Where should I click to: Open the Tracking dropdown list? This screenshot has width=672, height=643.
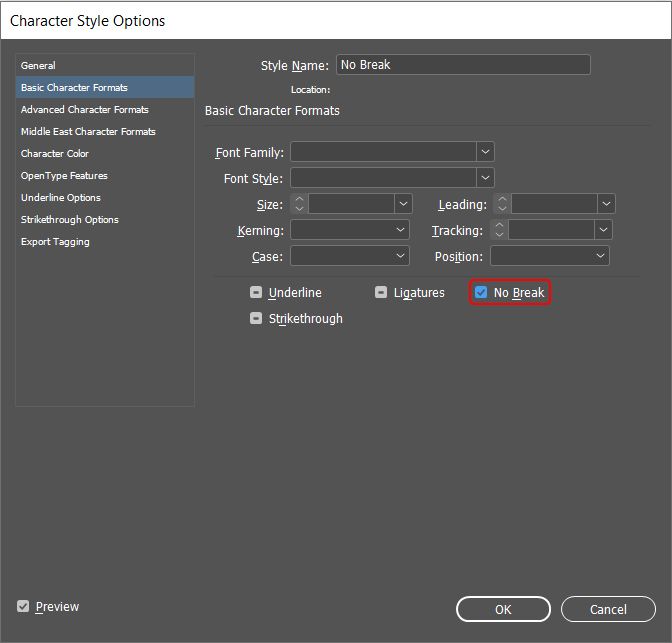point(603,230)
